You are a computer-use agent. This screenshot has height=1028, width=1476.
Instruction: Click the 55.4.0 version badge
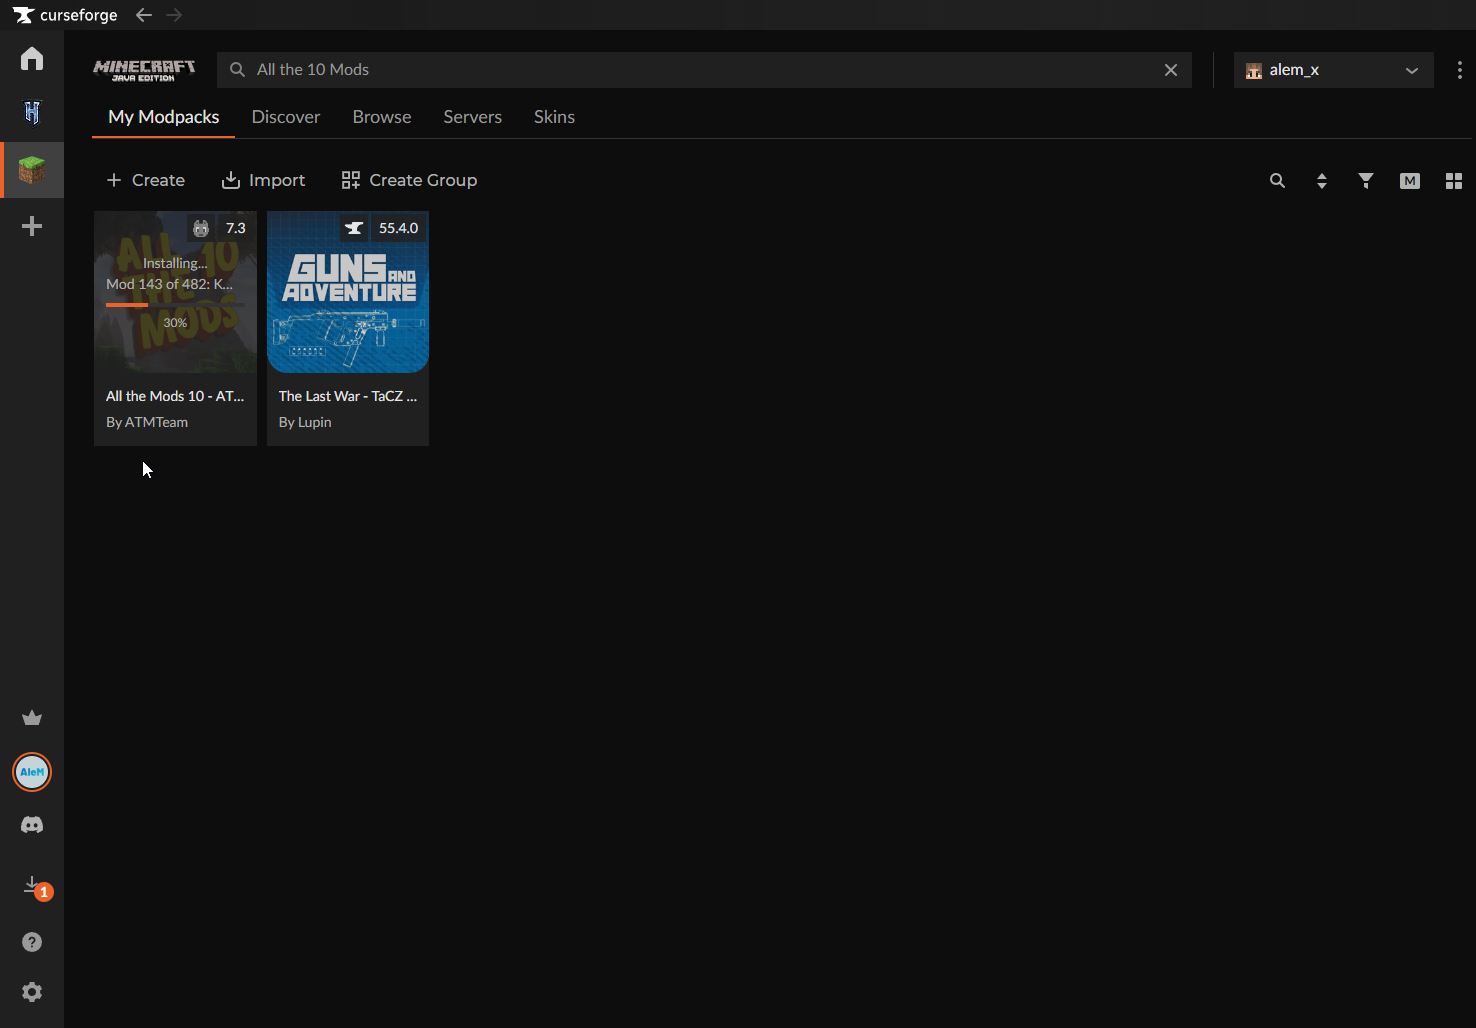pyautogui.click(x=398, y=228)
